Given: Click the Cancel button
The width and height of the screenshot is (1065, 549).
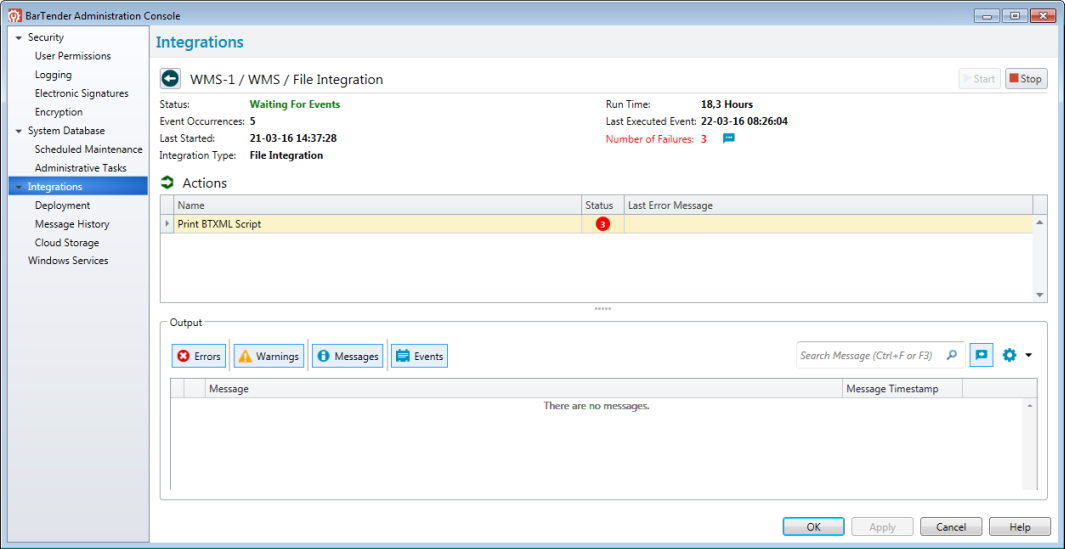Looking at the screenshot, I should pyautogui.click(x=951, y=527).
